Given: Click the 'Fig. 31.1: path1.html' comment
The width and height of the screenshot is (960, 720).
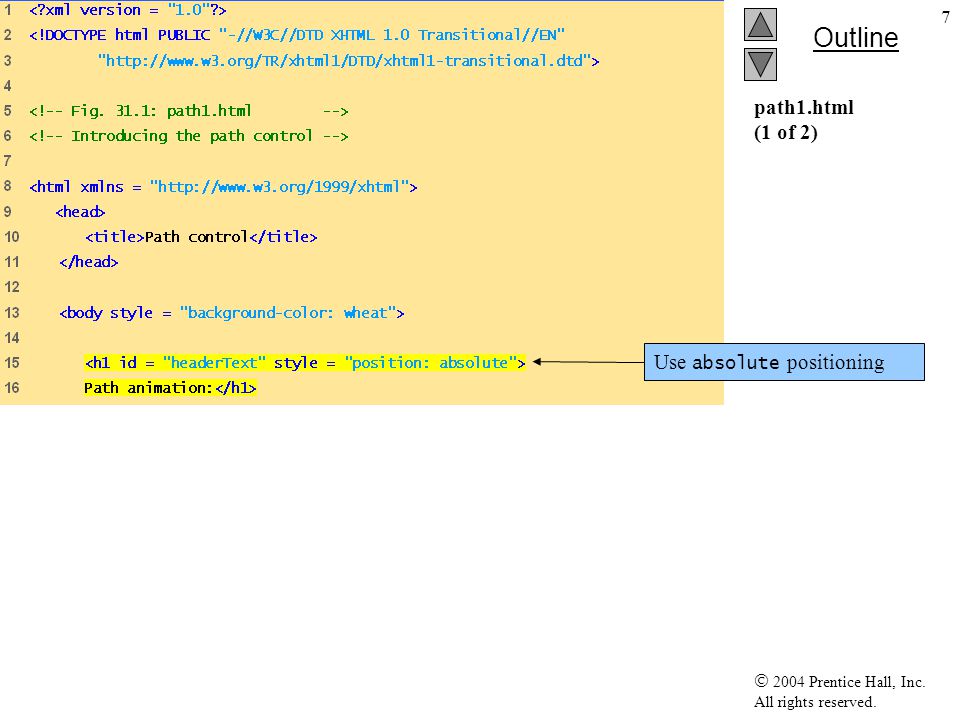Looking at the screenshot, I should point(189,111).
